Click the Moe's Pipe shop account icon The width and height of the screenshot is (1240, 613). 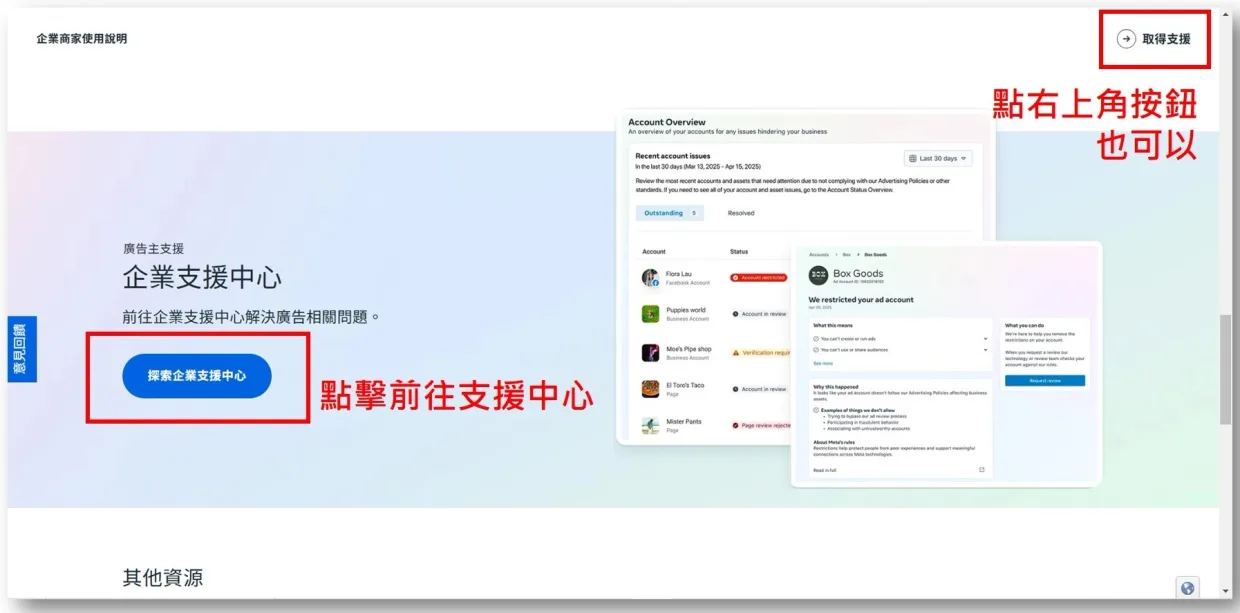[650, 352]
